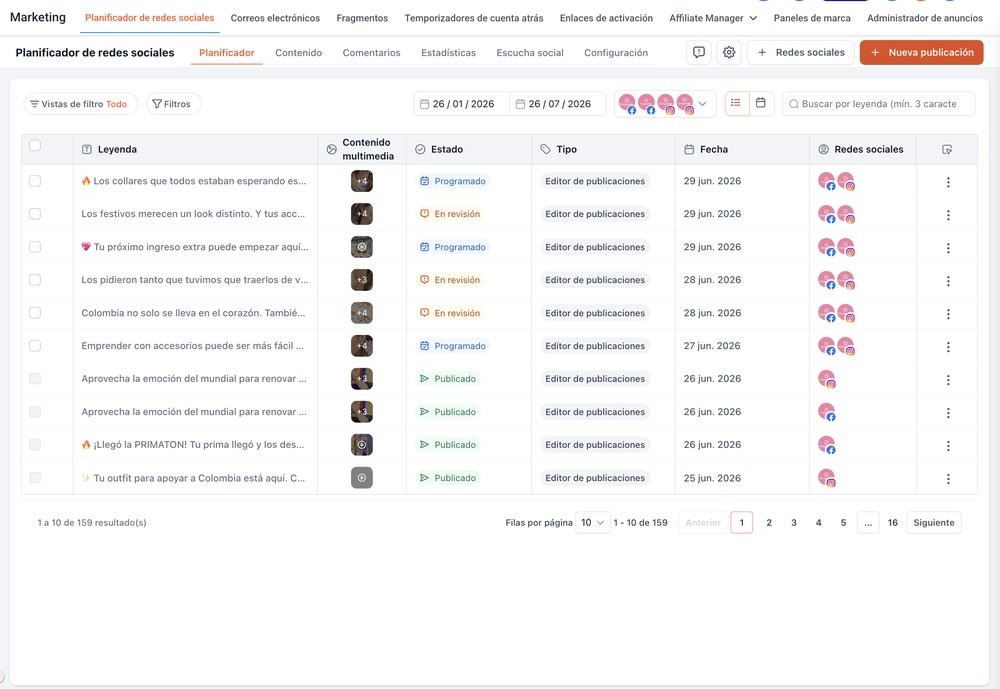Check the 'Los collares que todos' row checkbox
This screenshot has width=1000, height=689.
click(x=35, y=181)
